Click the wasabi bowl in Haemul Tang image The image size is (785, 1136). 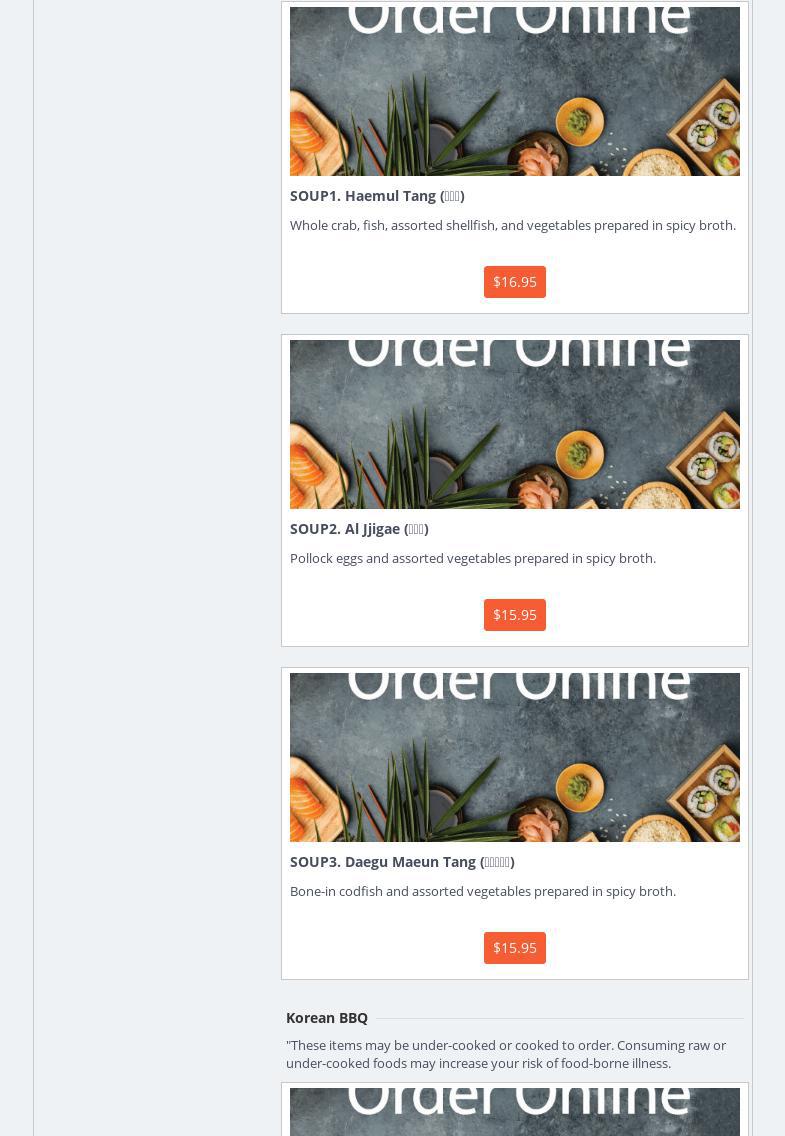[579, 121]
